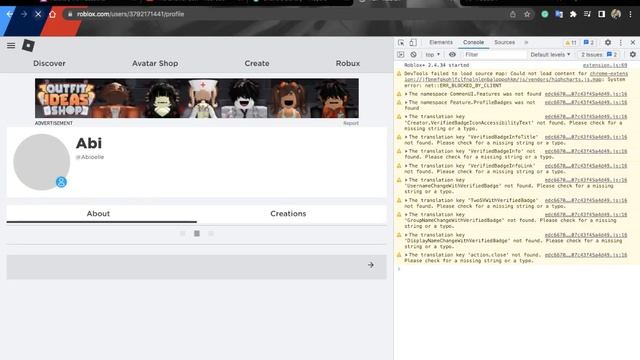Open the green circle extension
640x360 pixels.
pyautogui.click(x=544, y=14)
